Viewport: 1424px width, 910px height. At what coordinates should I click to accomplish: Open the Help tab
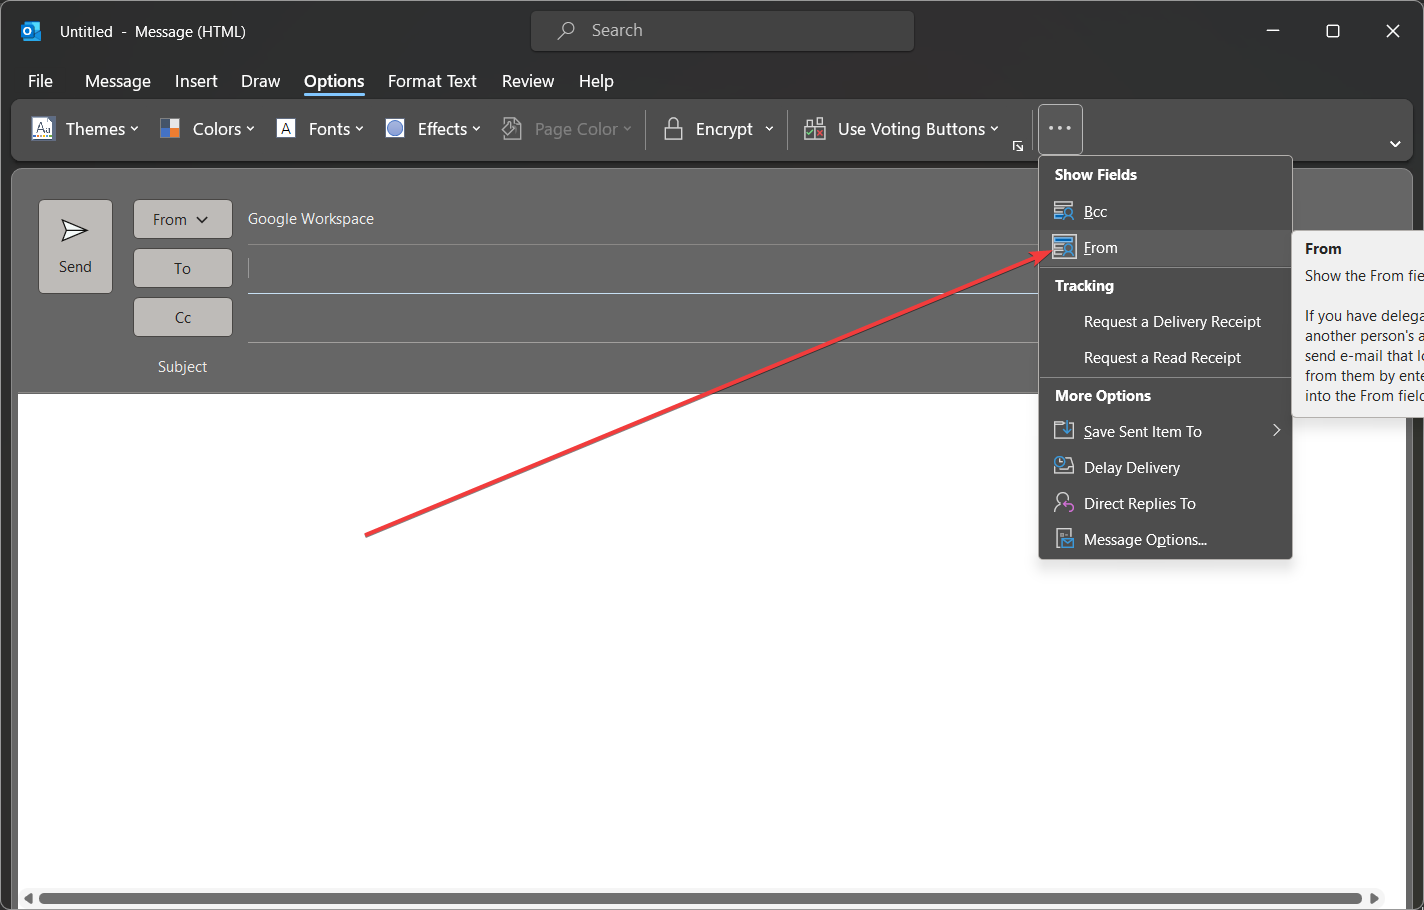click(x=596, y=81)
